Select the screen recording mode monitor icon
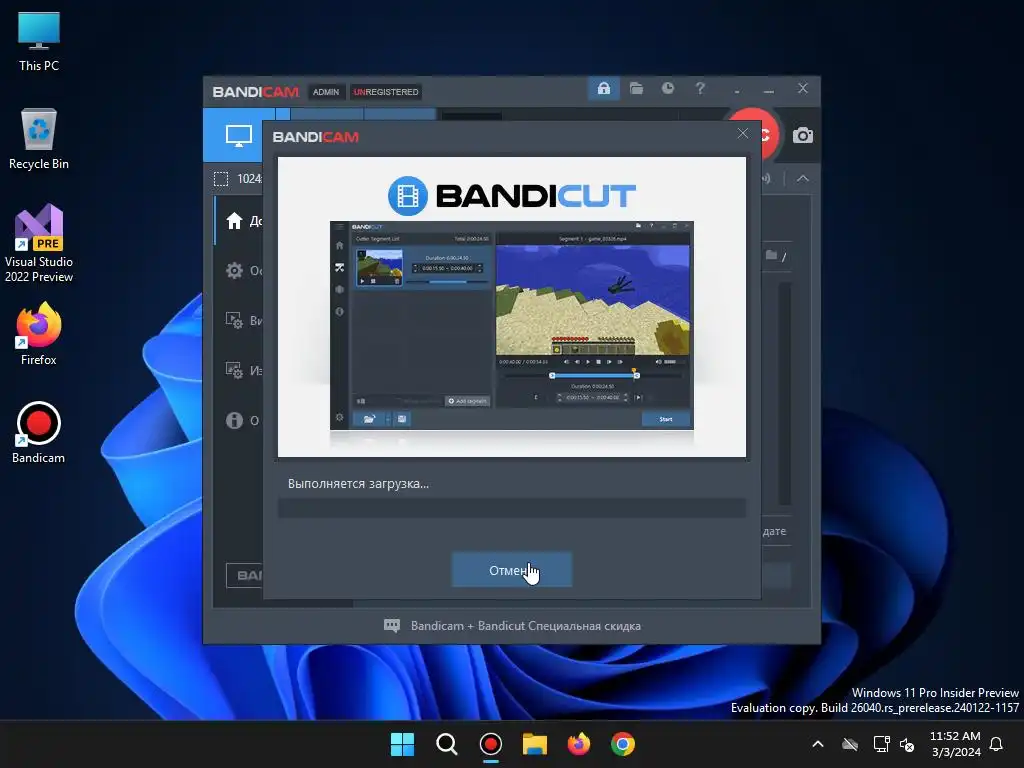The height and width of the screenshot is (768, 1024). click(x=238, y=136)
